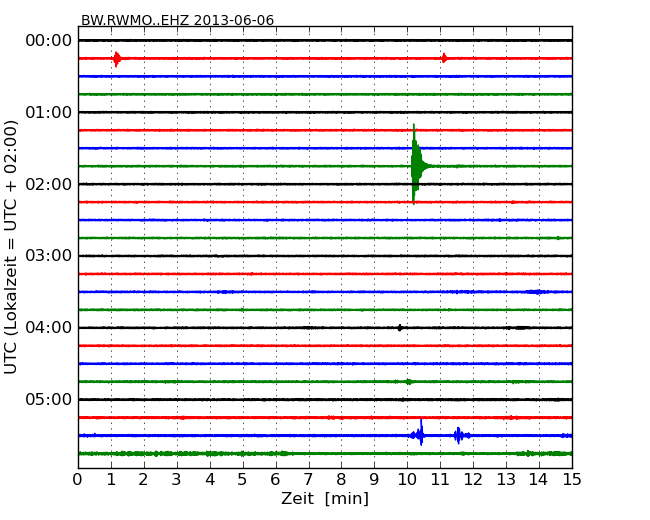This screenshot has width=650, height=520.
Task: Click the 03:00 time label
Action: pos(49,255)
